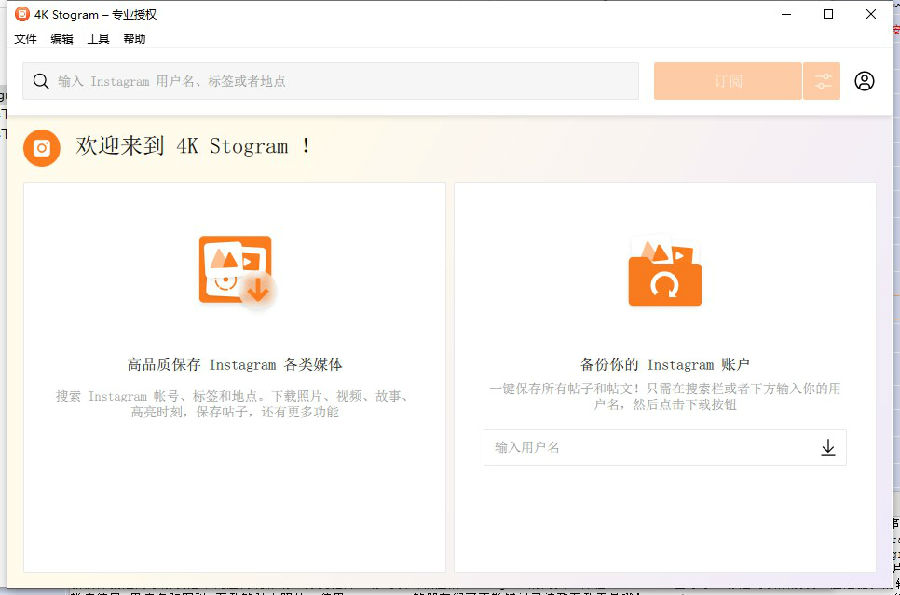Open the 帮助 menu
900x595 pixels.
click(135, 39)
